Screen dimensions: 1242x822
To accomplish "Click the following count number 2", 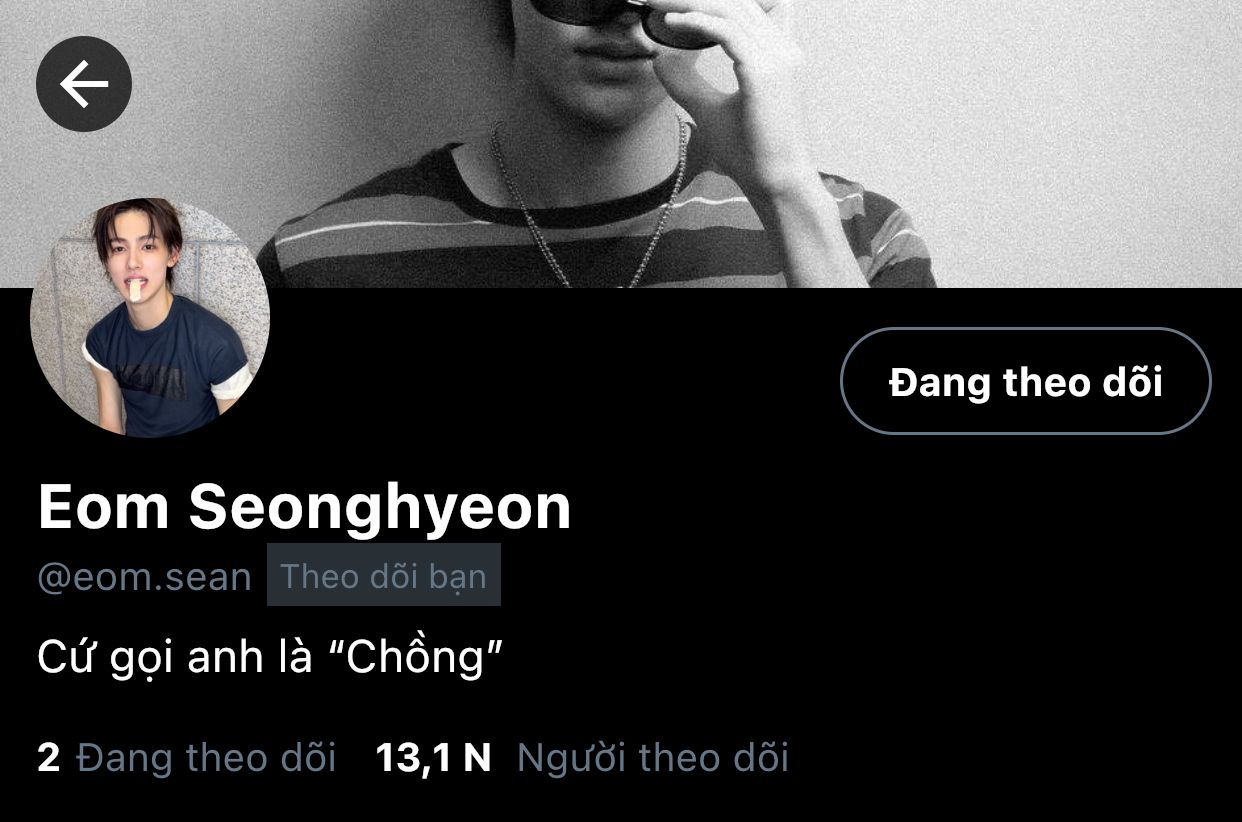I will [x=48, y=757].
